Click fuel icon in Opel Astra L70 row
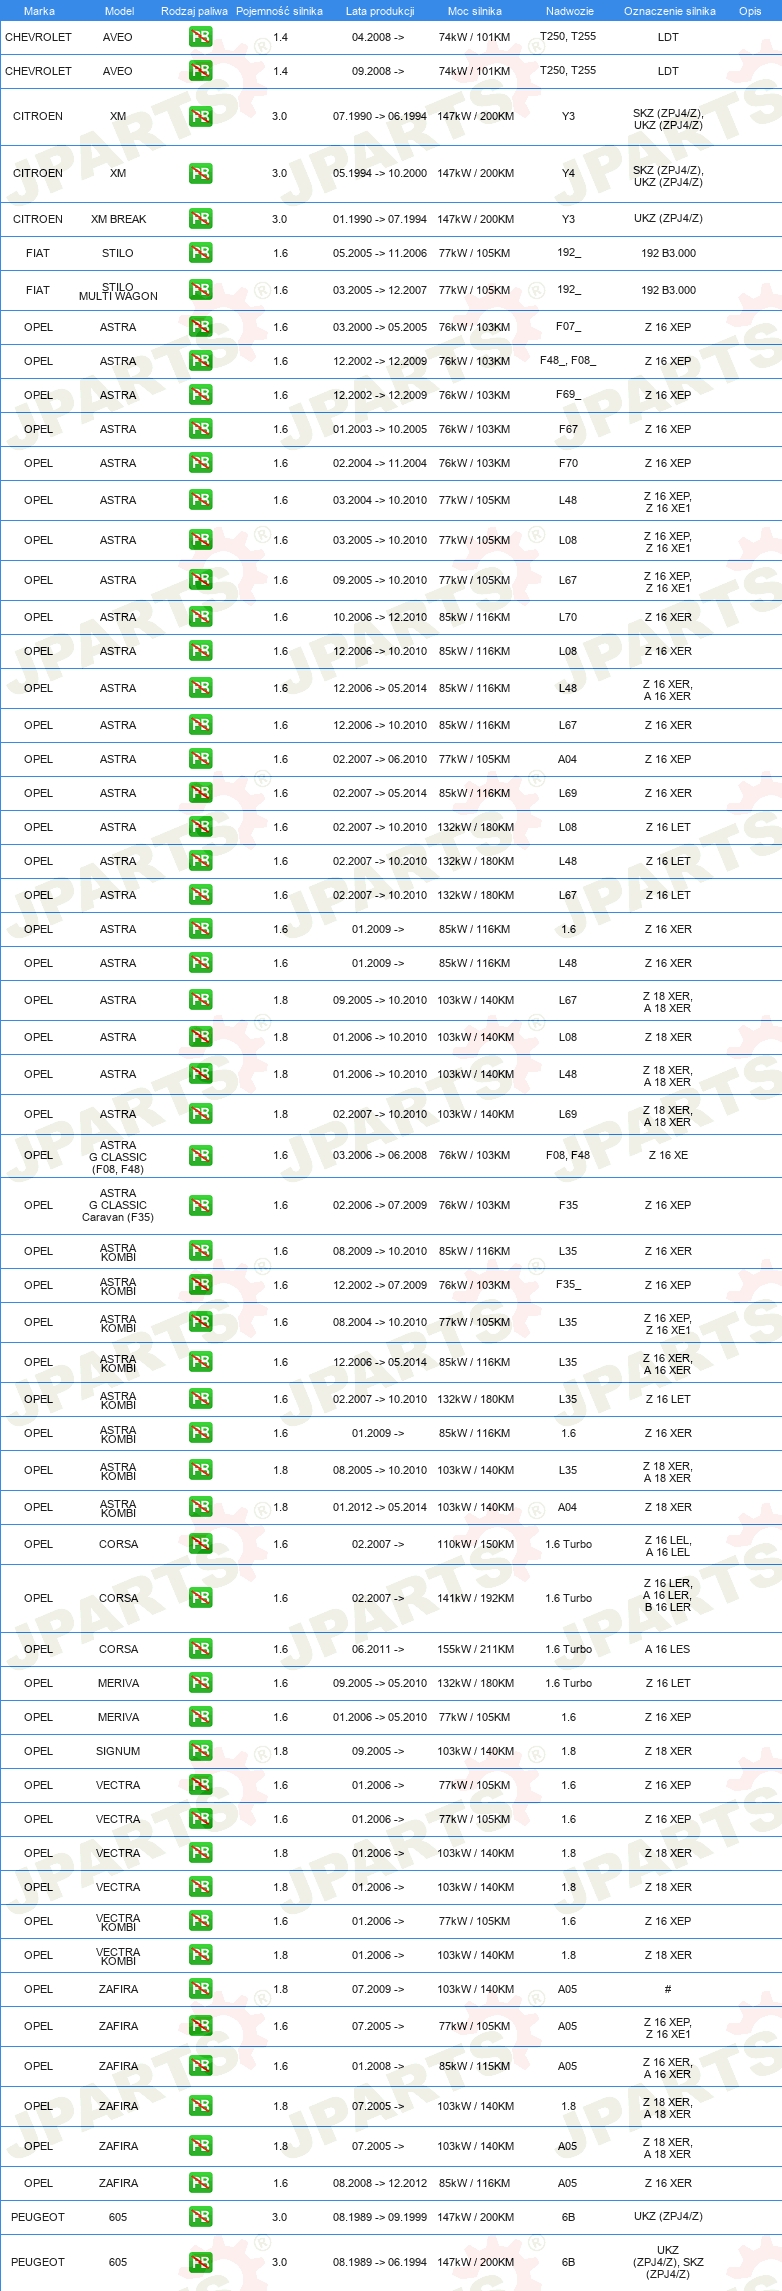Viewport: 782px width, 2291px height. coord(200,617)
